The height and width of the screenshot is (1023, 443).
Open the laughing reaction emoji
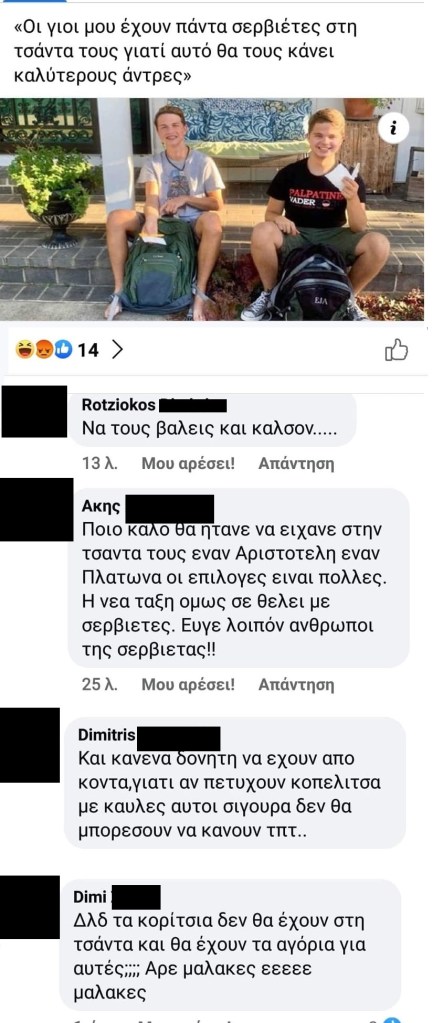pos(24,350)
